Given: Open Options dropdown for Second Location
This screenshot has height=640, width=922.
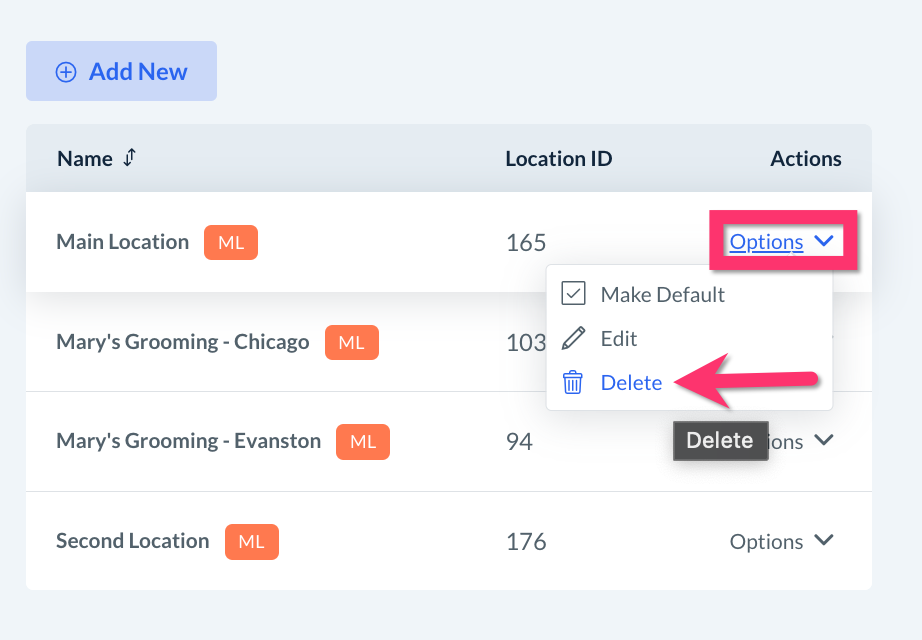Looking at the screenshot, I should click(x=781, y=541).
